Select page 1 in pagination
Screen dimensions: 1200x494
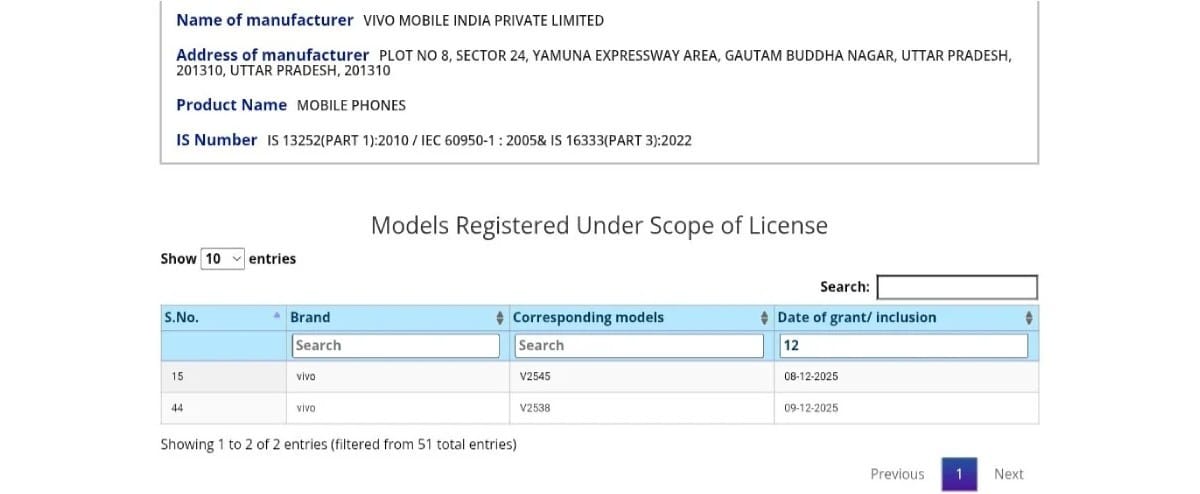tap(958, 474)
